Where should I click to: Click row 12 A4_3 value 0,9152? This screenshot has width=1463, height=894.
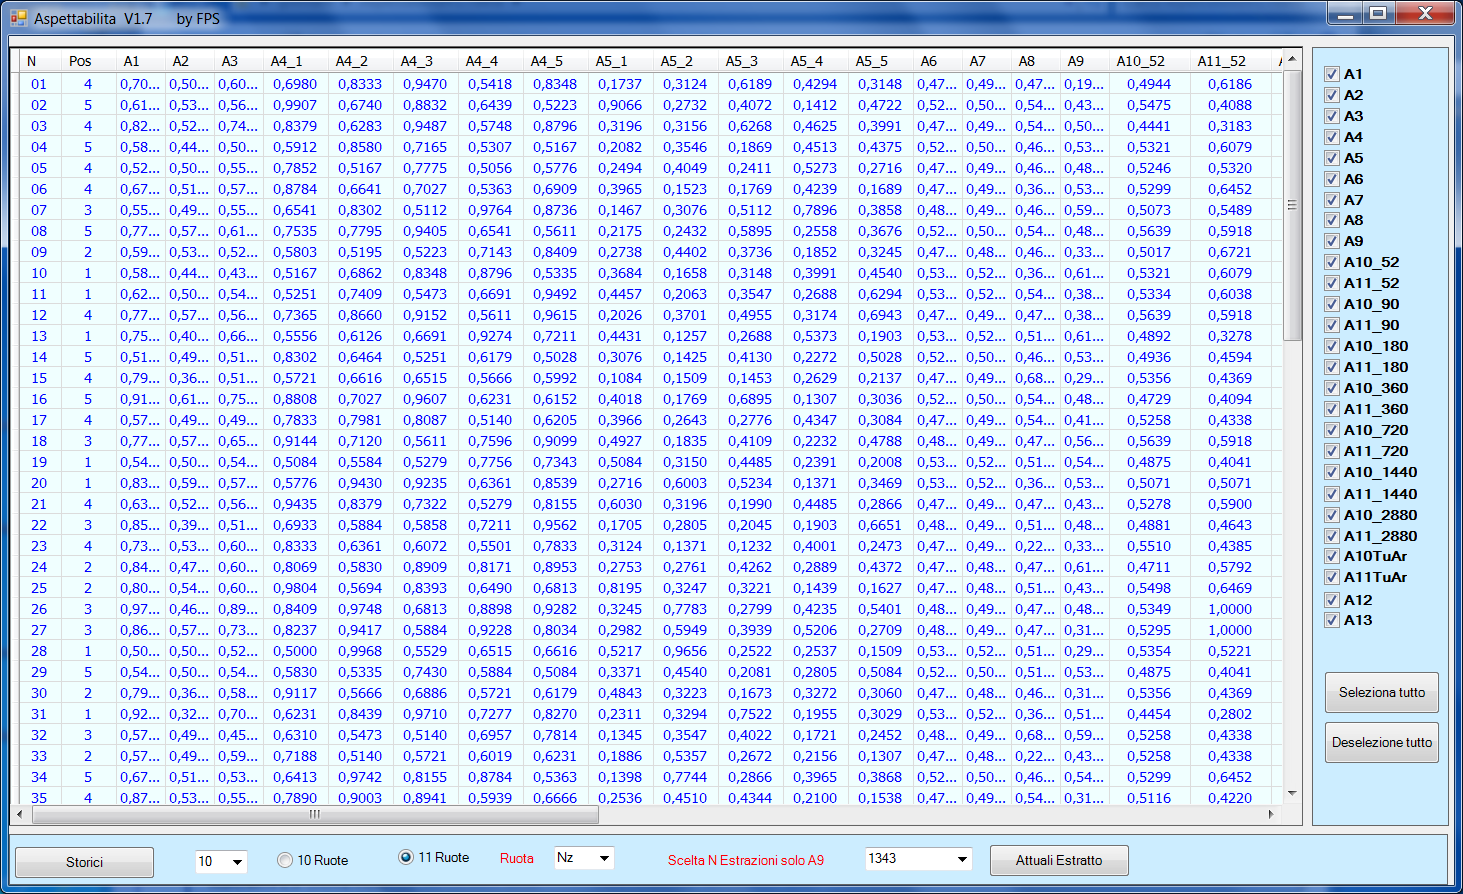click(x=425, y=315)
